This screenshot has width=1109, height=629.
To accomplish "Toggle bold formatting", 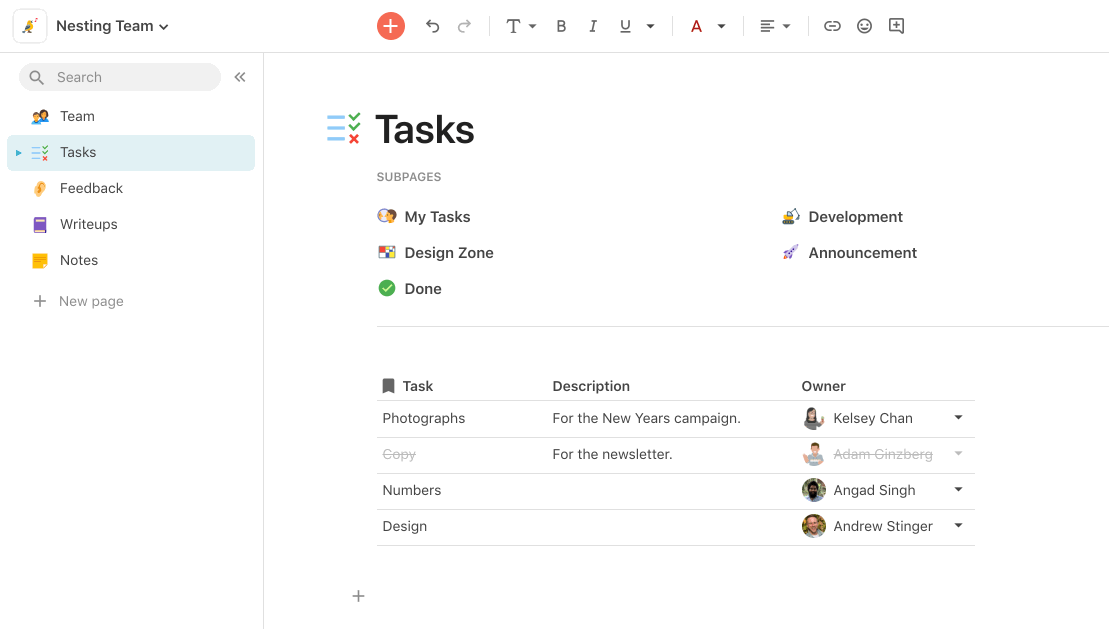I will (561, 26).
